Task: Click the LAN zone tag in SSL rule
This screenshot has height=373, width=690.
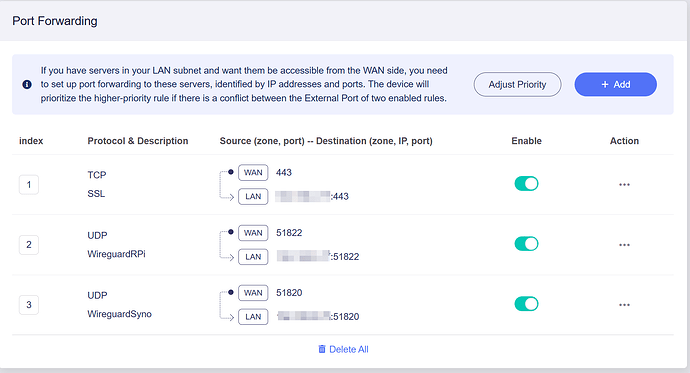Action: pyautogui.click(x=253, y=196)
